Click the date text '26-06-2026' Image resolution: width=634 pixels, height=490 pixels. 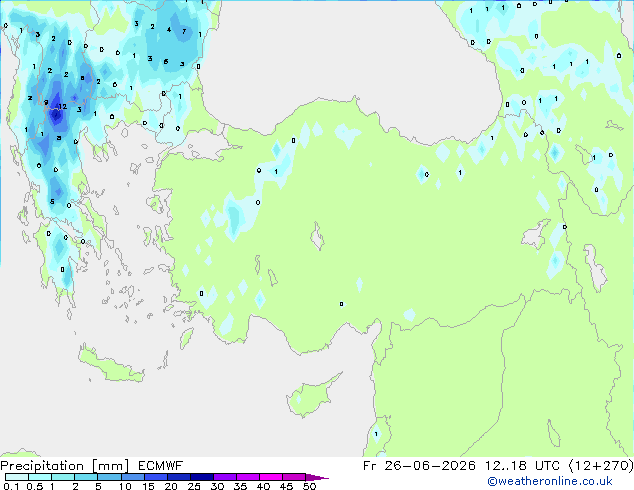coord(429,466)
